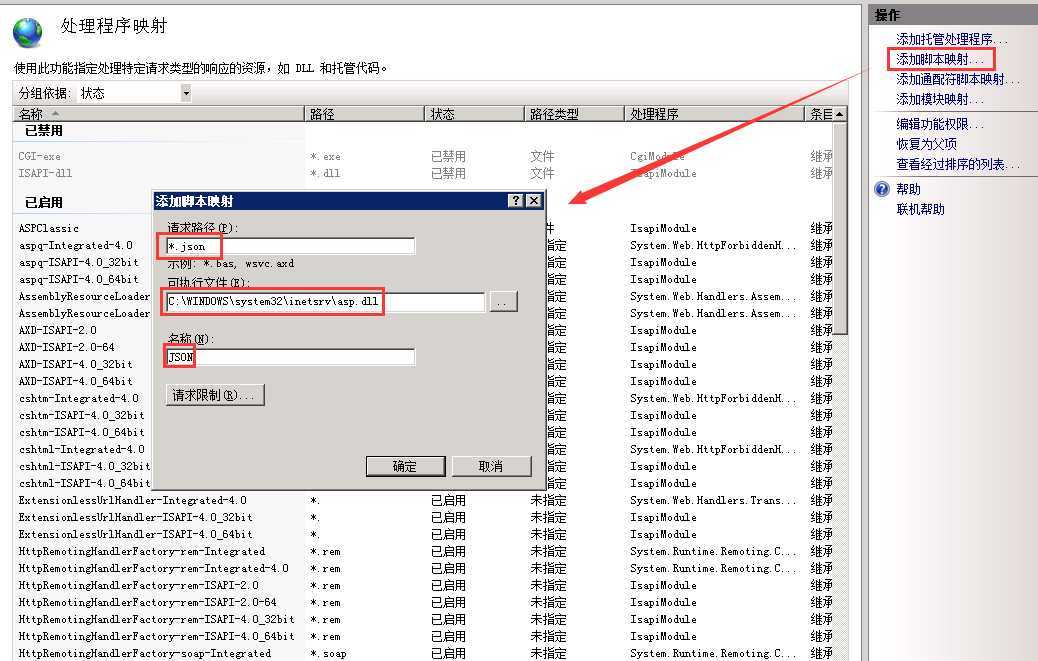Select HttpRemotingHandlerFactory-rem-Integrated row
The width and height of the screenshot is (1038, 661).
click(x=424, y=551)
